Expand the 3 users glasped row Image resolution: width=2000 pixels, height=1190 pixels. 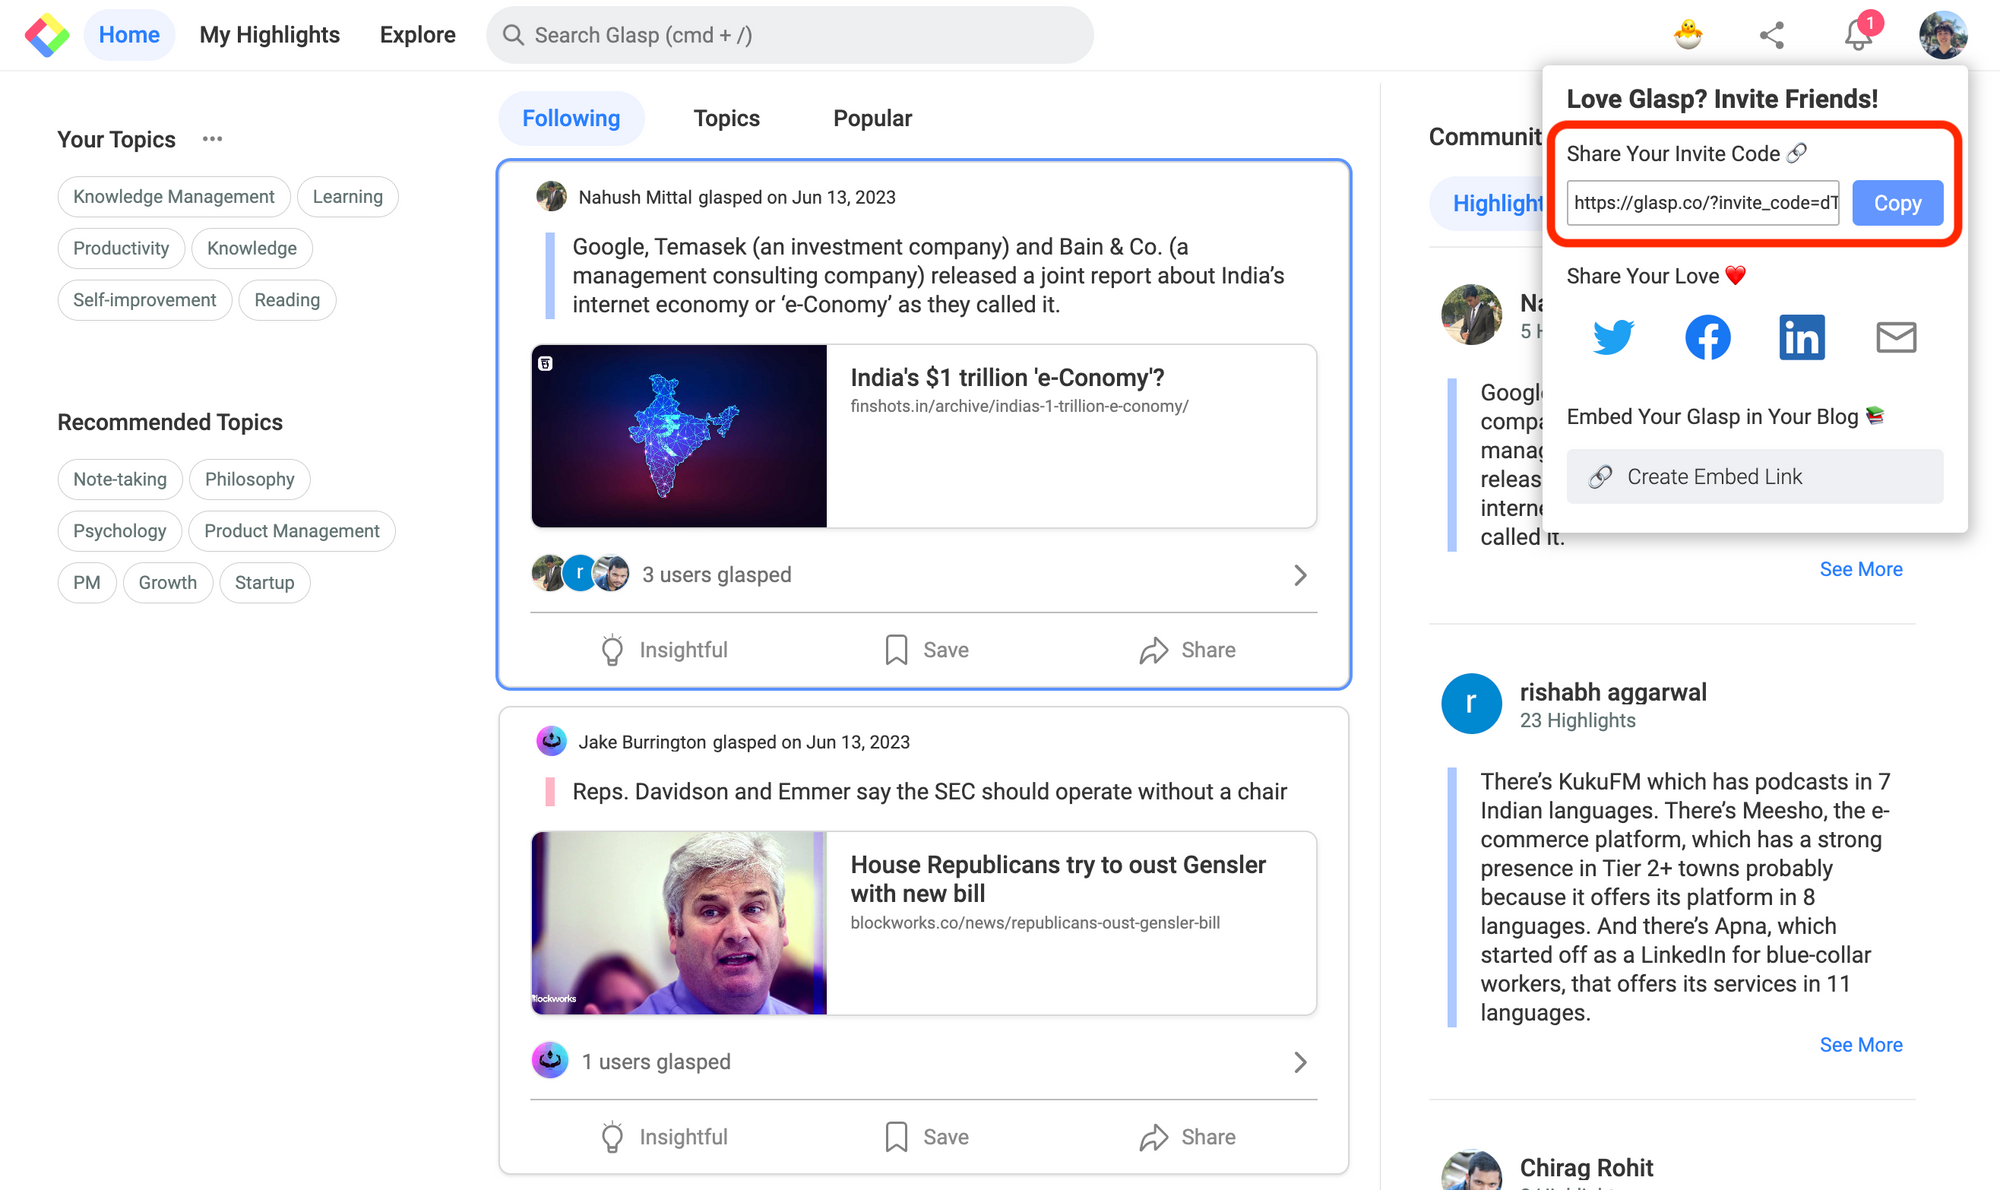[x=1299, y=575]
